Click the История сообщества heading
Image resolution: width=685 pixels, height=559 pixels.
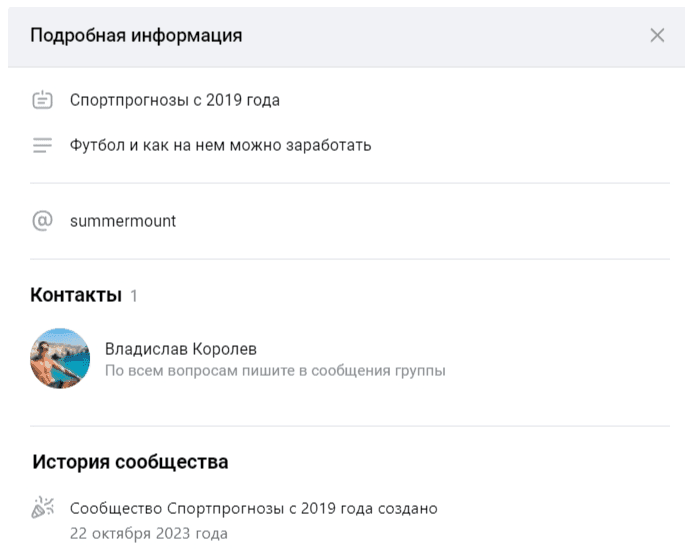click(x=130, y=462)
